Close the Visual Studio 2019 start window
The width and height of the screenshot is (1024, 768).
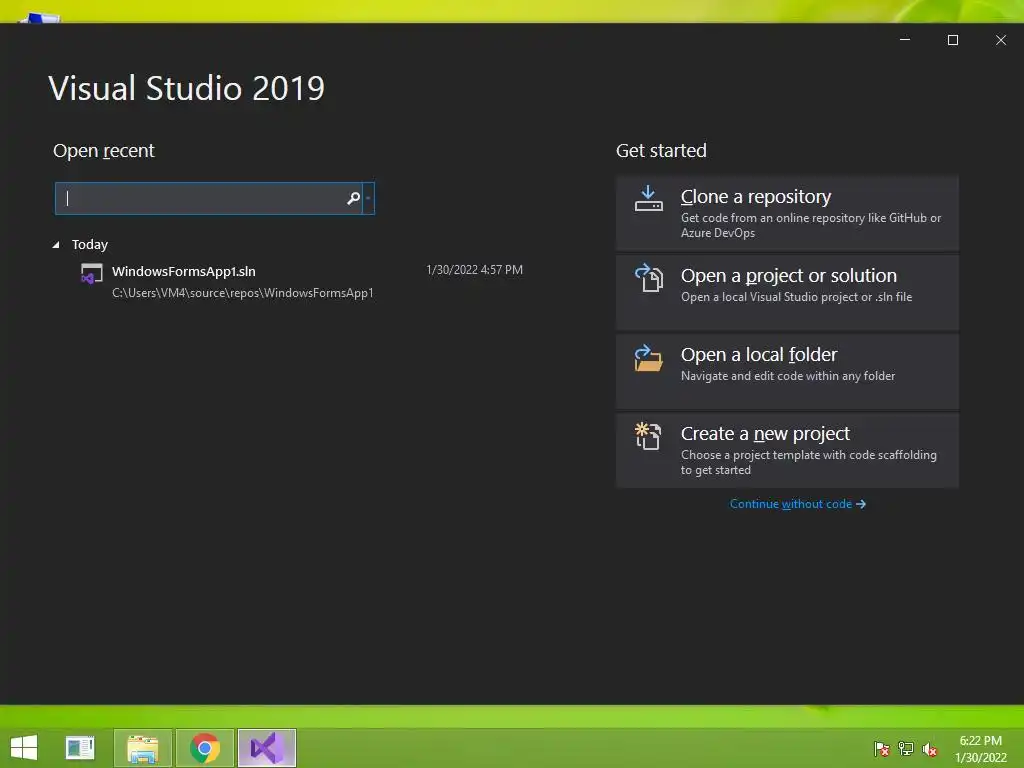point(1000,40)
